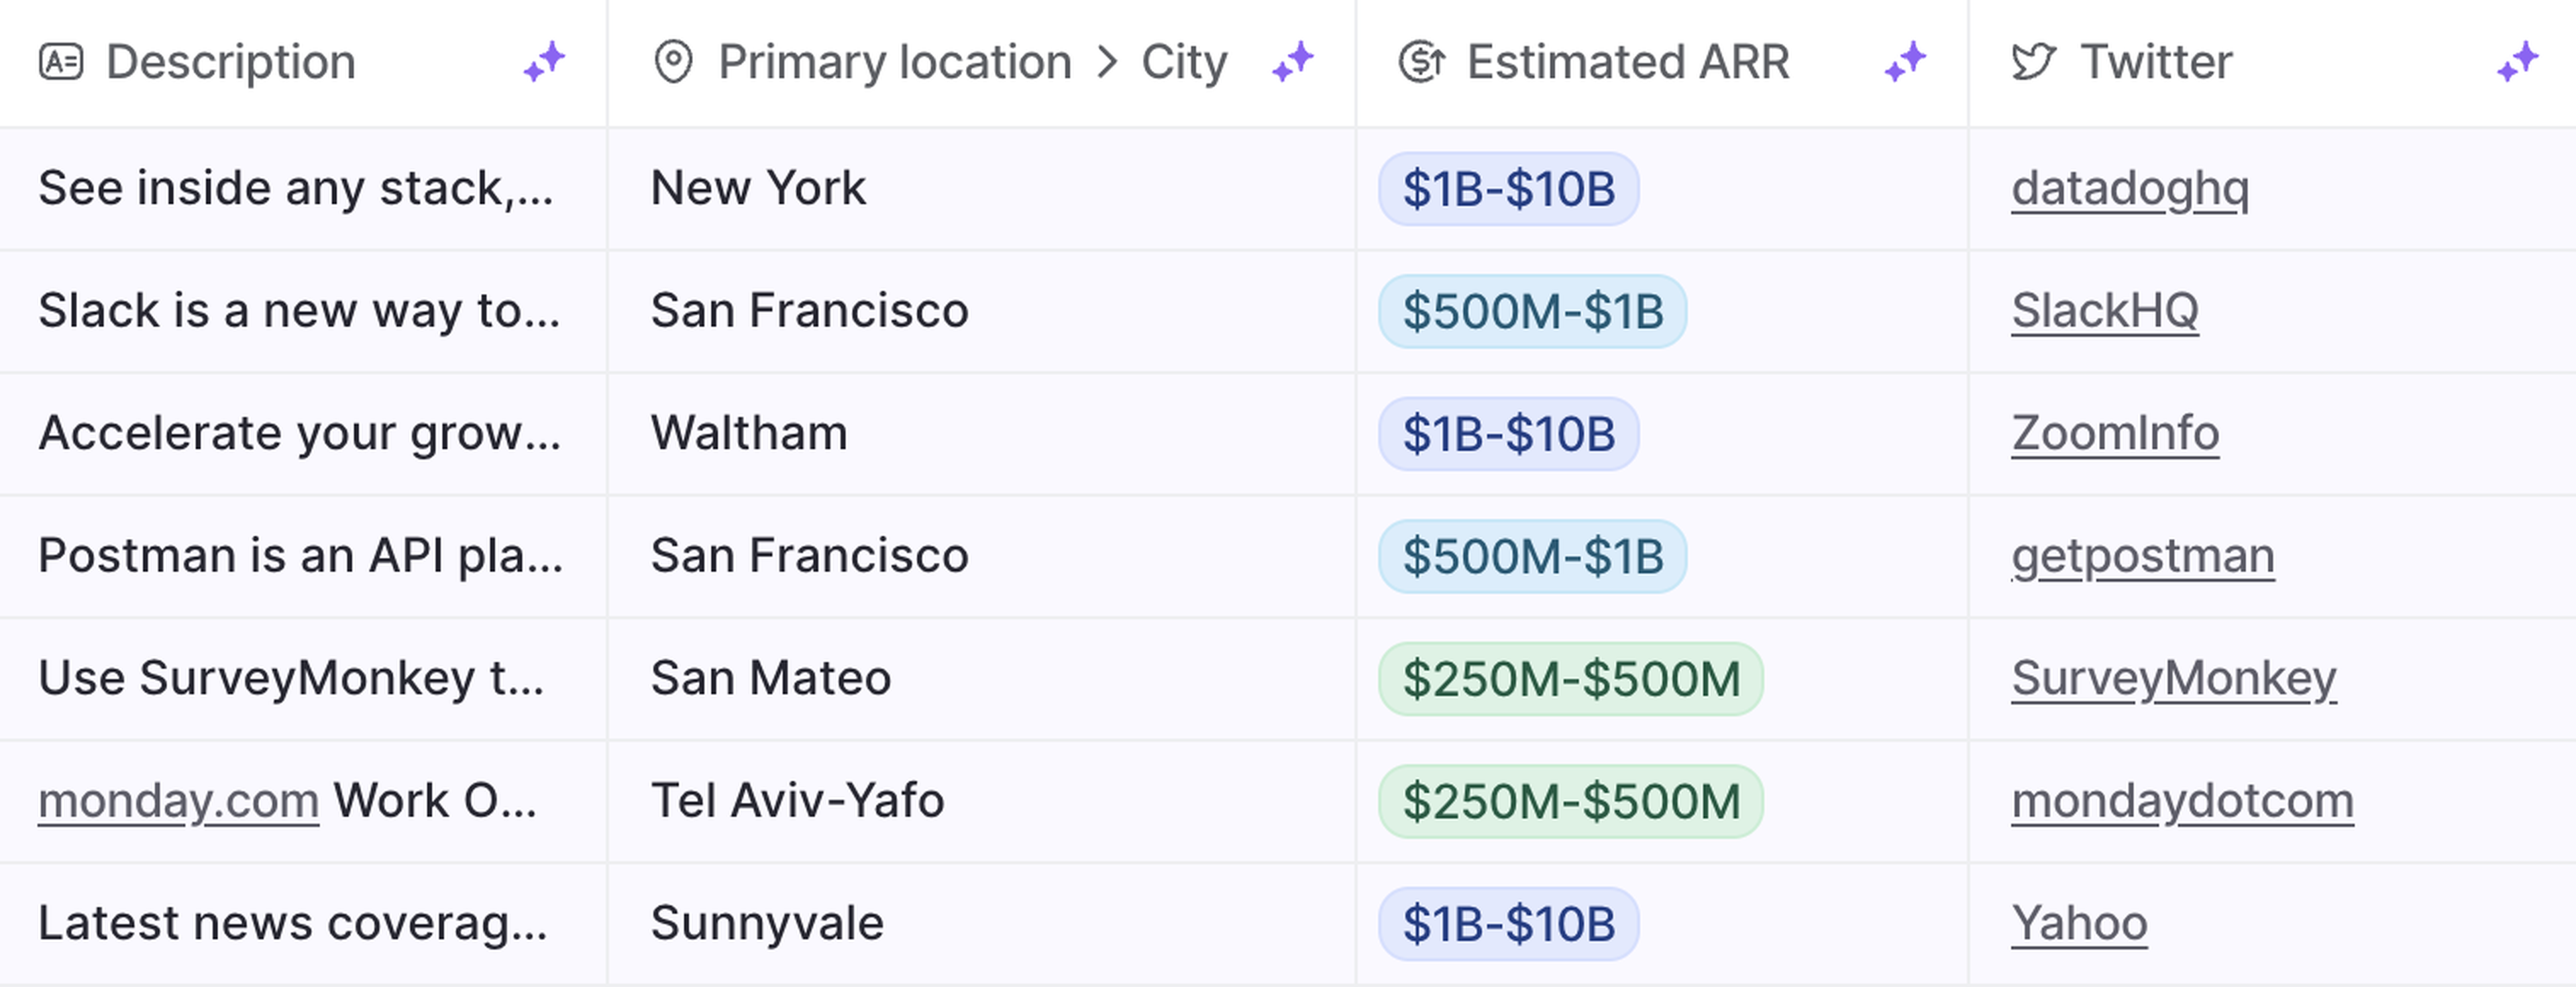Viewport: 2576px width, 987px height.
Task: Click the location pin icon in header
Action: click(x=673, y=62)
